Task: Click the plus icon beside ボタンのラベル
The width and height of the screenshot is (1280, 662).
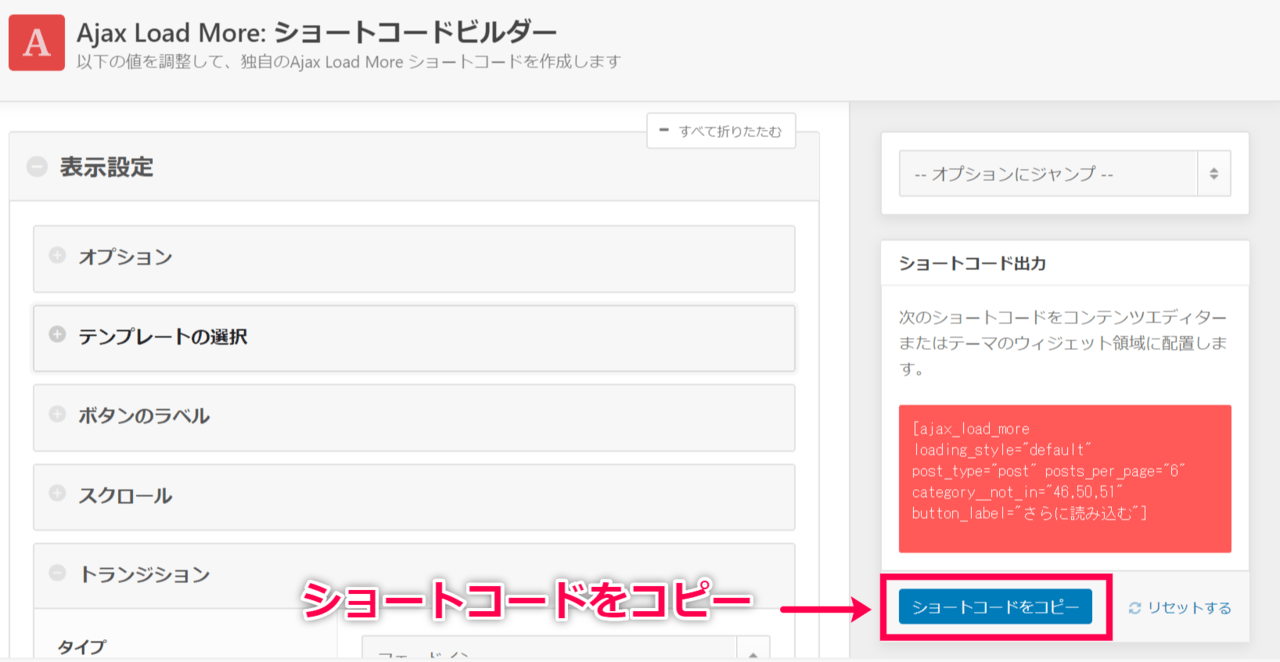Action: [x=57, y=414]
